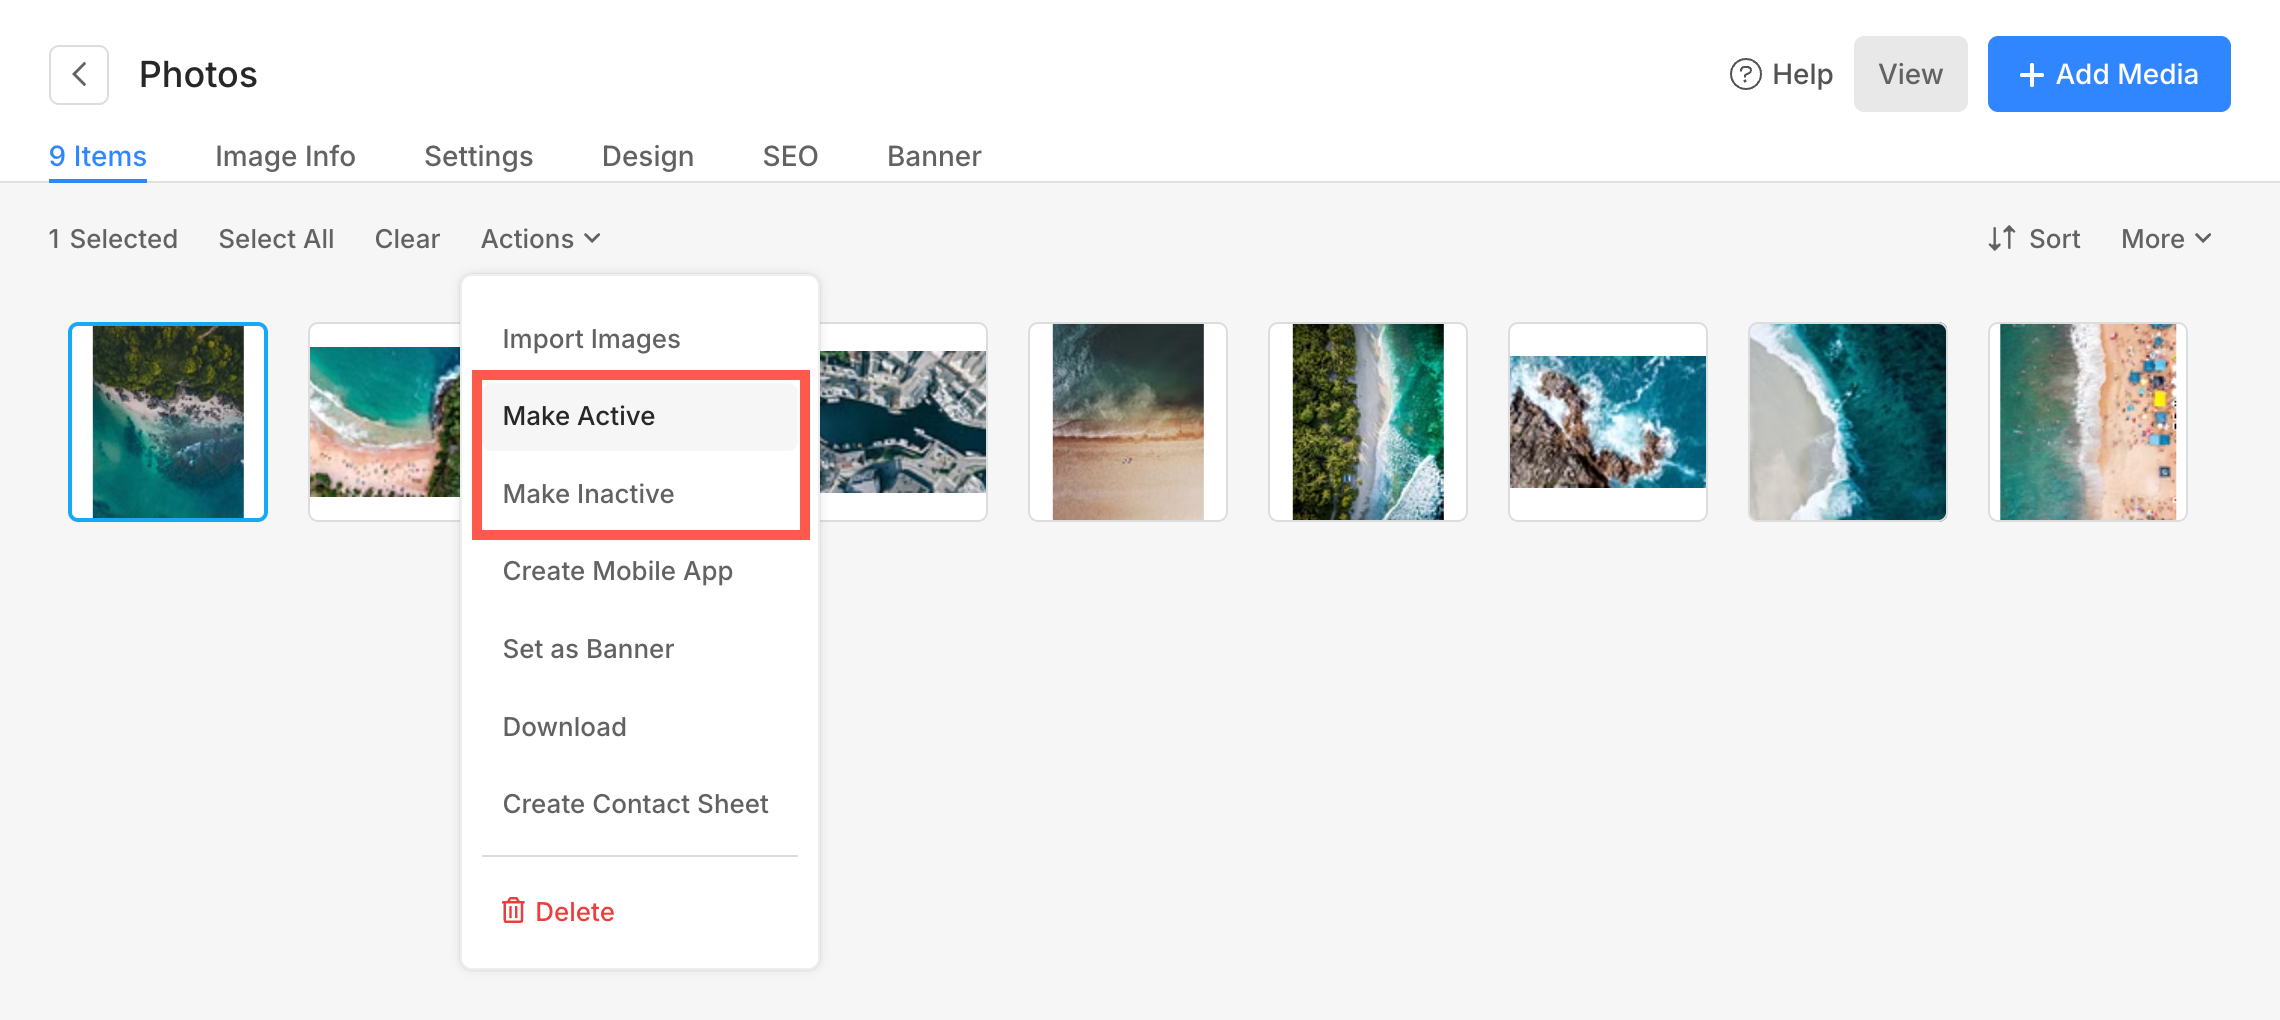The width and height of the screenshot is (2280, 1020).
Task: Choose Make Active from the menu
Action: pos(579,416)
